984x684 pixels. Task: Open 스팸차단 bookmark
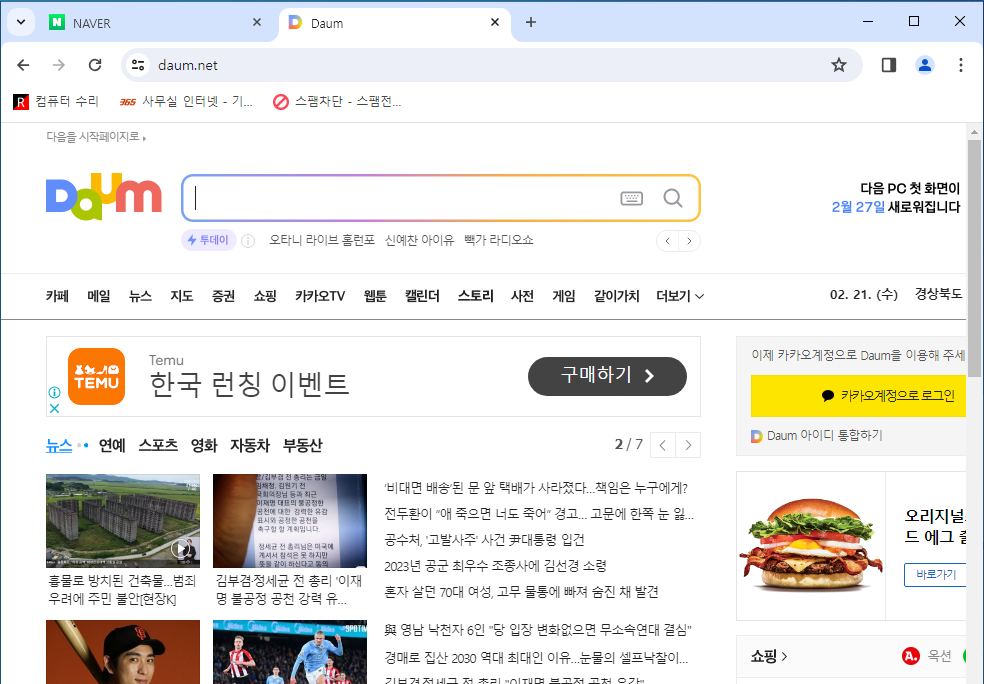tap(338, 102)
